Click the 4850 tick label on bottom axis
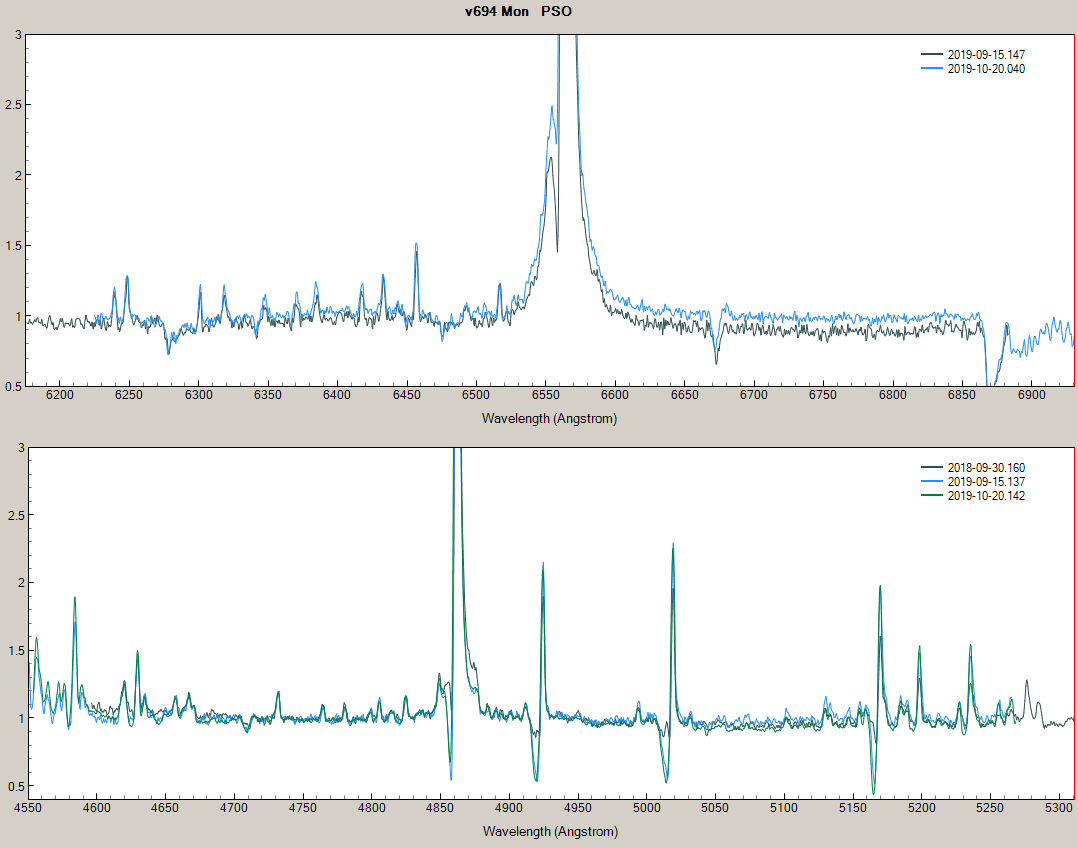The image size is (1078, 848). pyautogui.click(x=440, y=807)
